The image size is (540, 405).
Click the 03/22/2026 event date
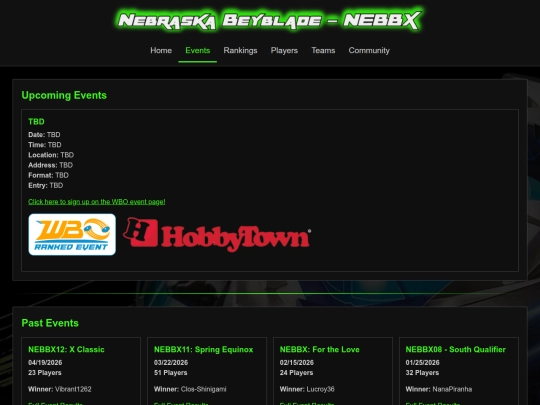pos(171,363)
